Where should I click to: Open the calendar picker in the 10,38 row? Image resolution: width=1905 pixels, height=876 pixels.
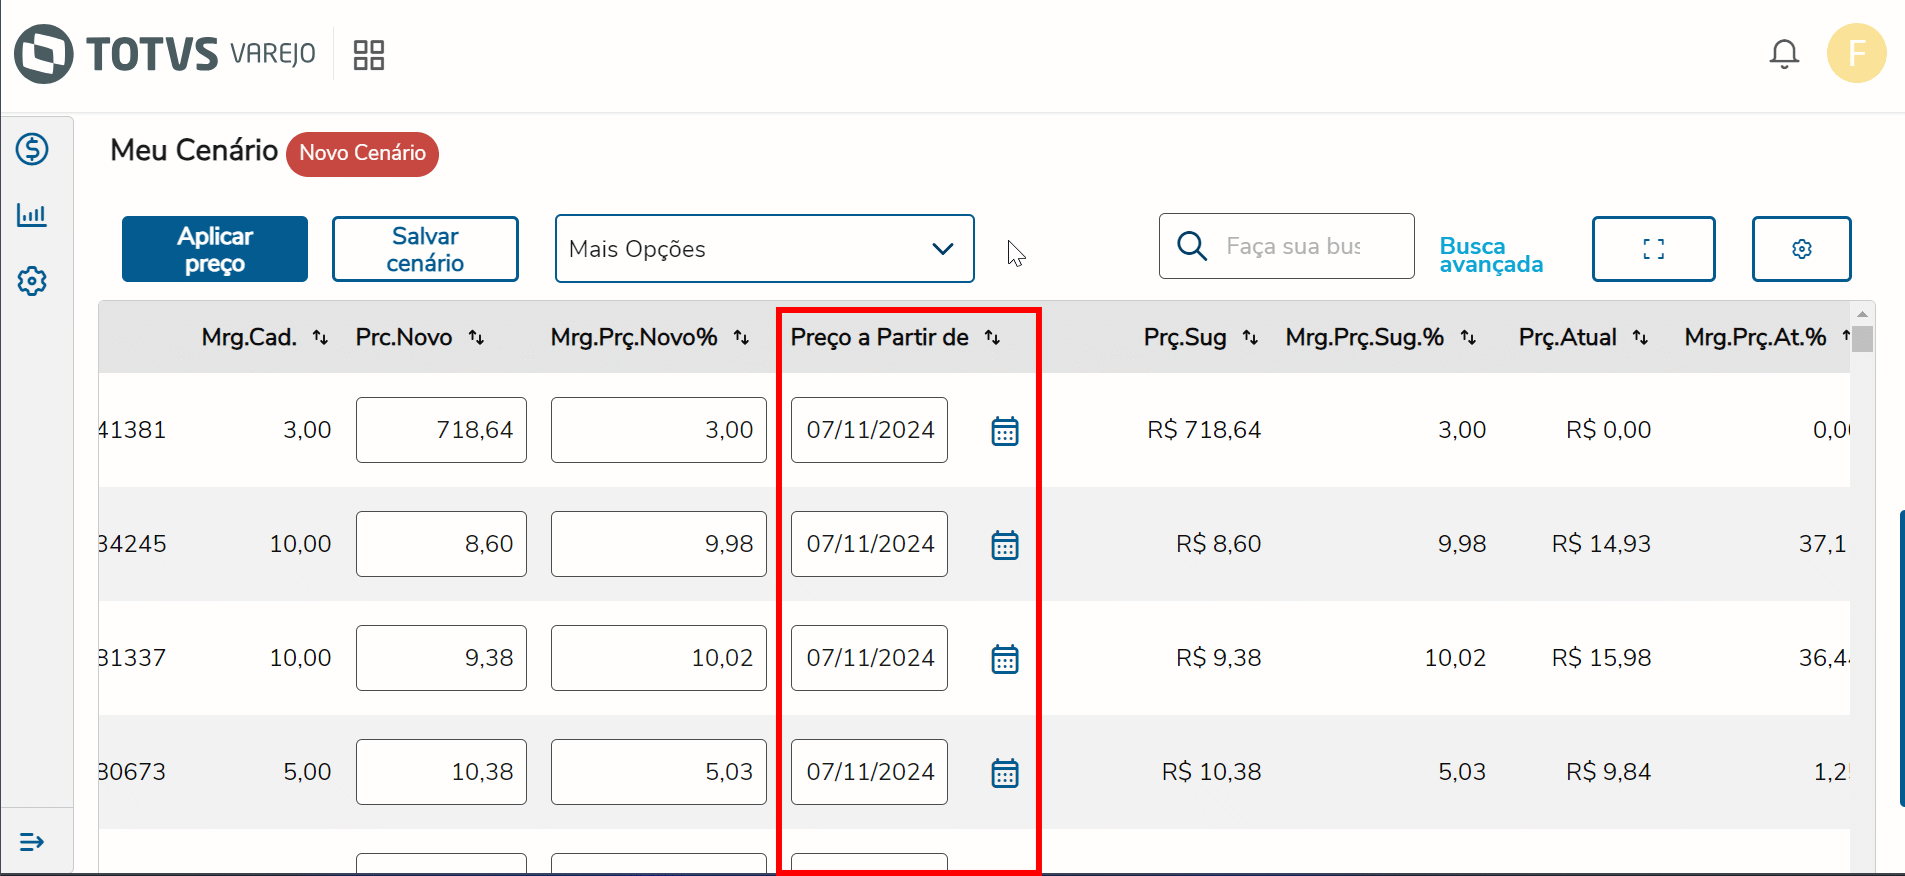[1005, 773]
